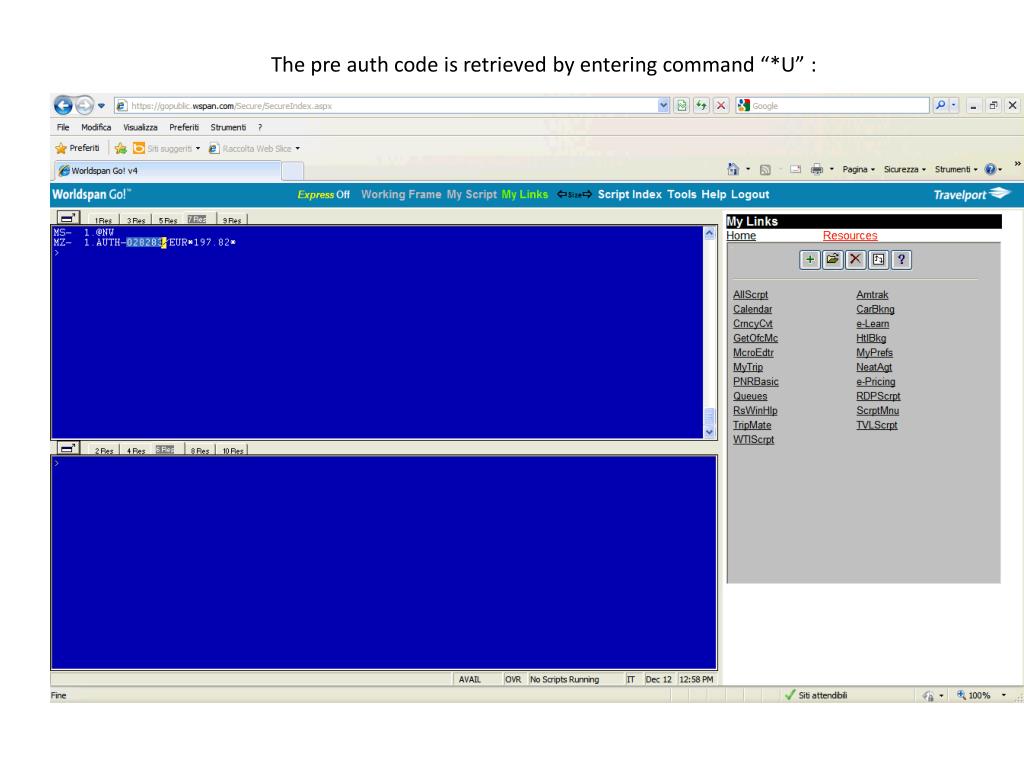Click the upper terminal scroll down arrow

tap(710, 432)
